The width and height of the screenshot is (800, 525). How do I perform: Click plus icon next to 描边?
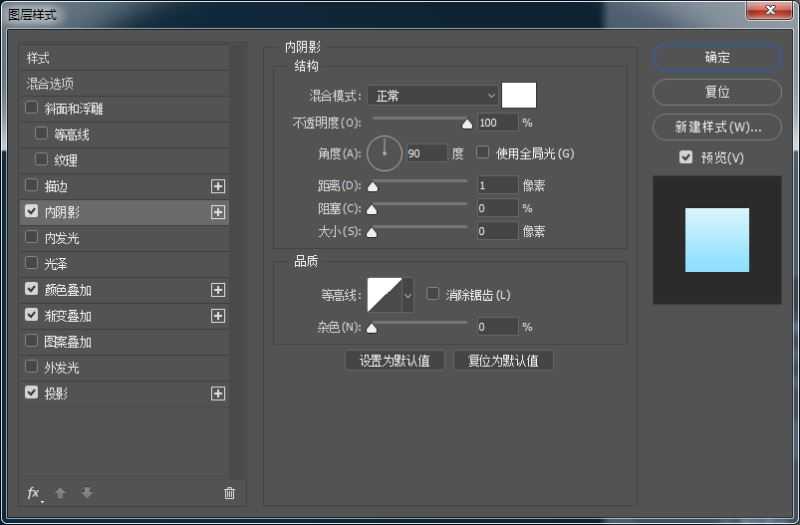coord(218,186)
